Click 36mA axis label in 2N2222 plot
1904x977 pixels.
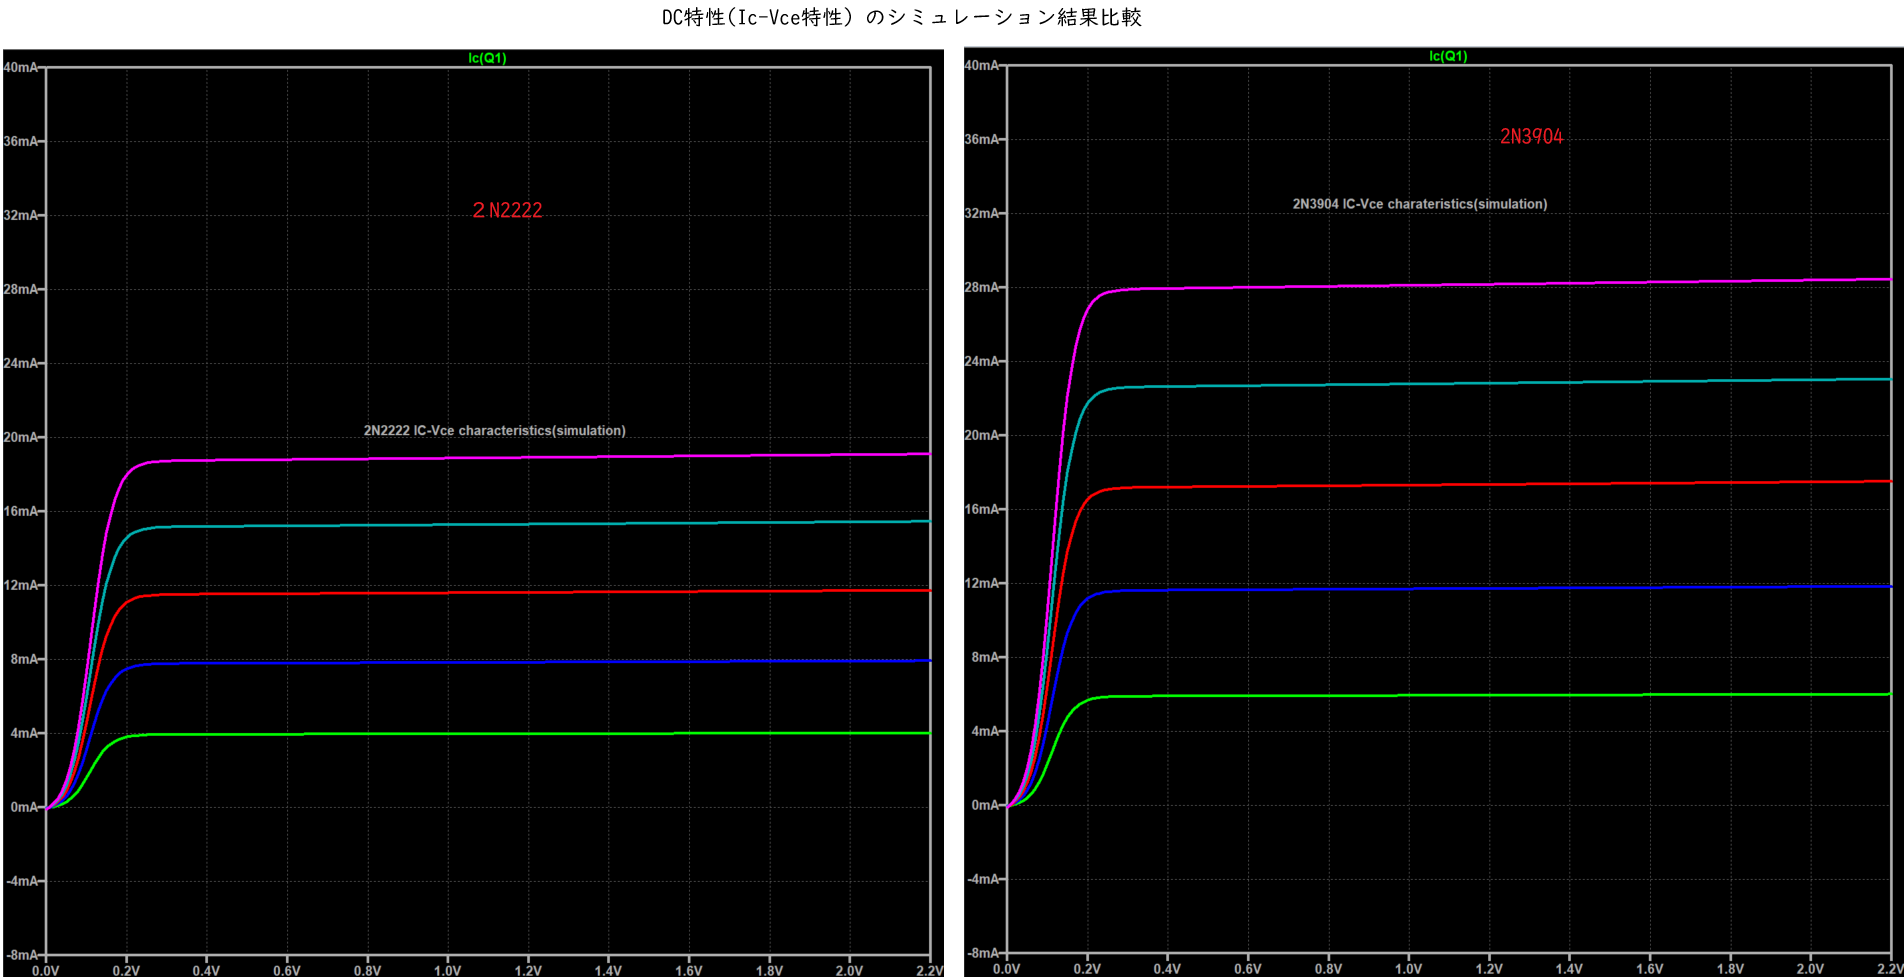[x=20, y=142]
